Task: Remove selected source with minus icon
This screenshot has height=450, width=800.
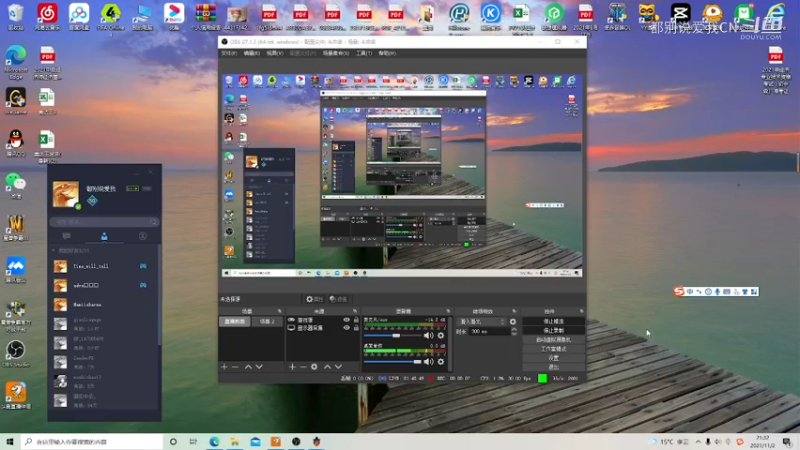Action: pos(303,367)
